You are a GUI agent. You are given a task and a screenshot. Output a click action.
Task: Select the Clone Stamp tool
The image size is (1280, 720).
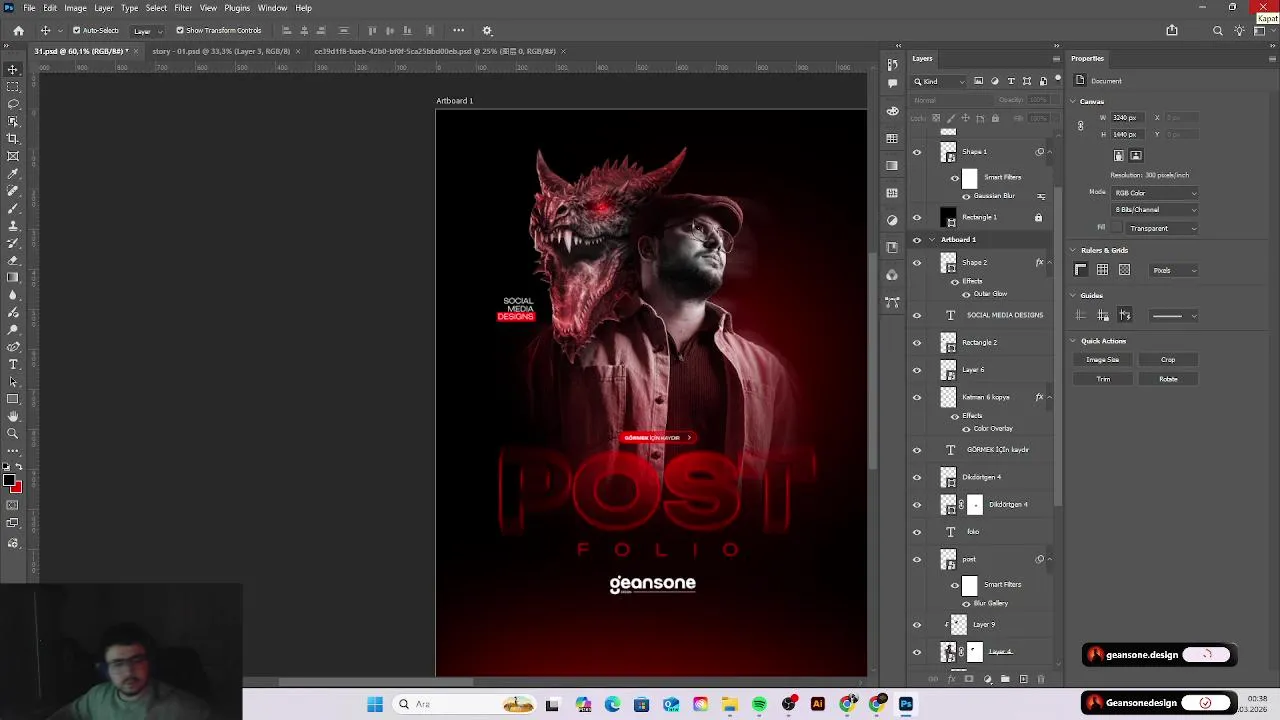(13, 225)
